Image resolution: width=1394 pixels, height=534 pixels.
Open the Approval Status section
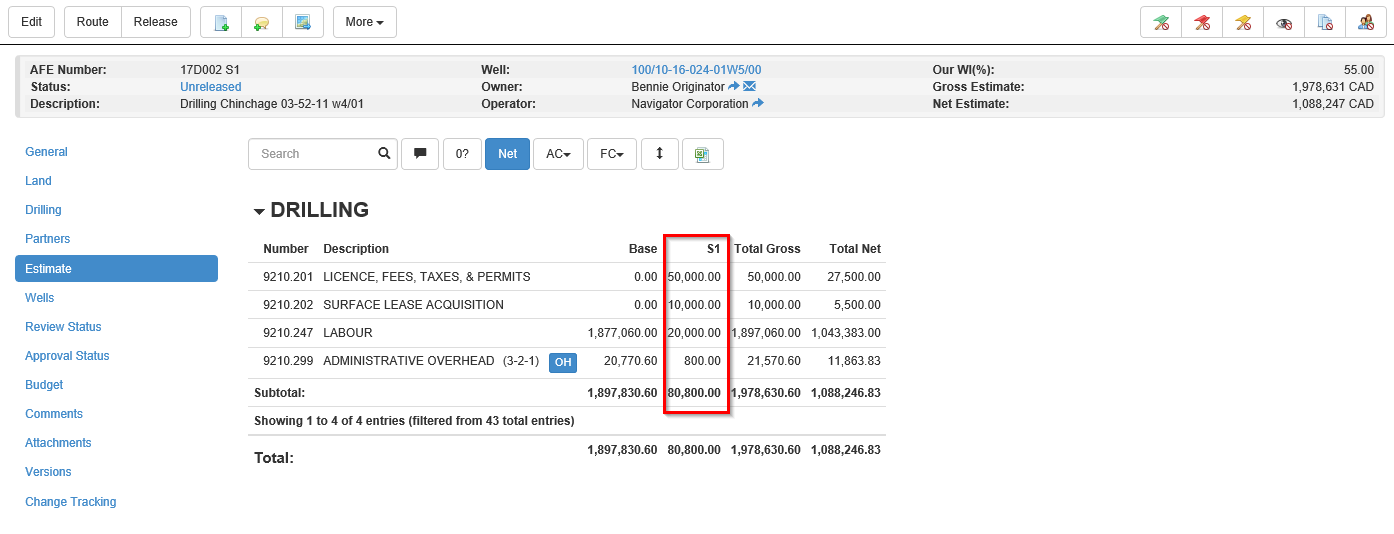pyautogui.click(x=67, y=356)
